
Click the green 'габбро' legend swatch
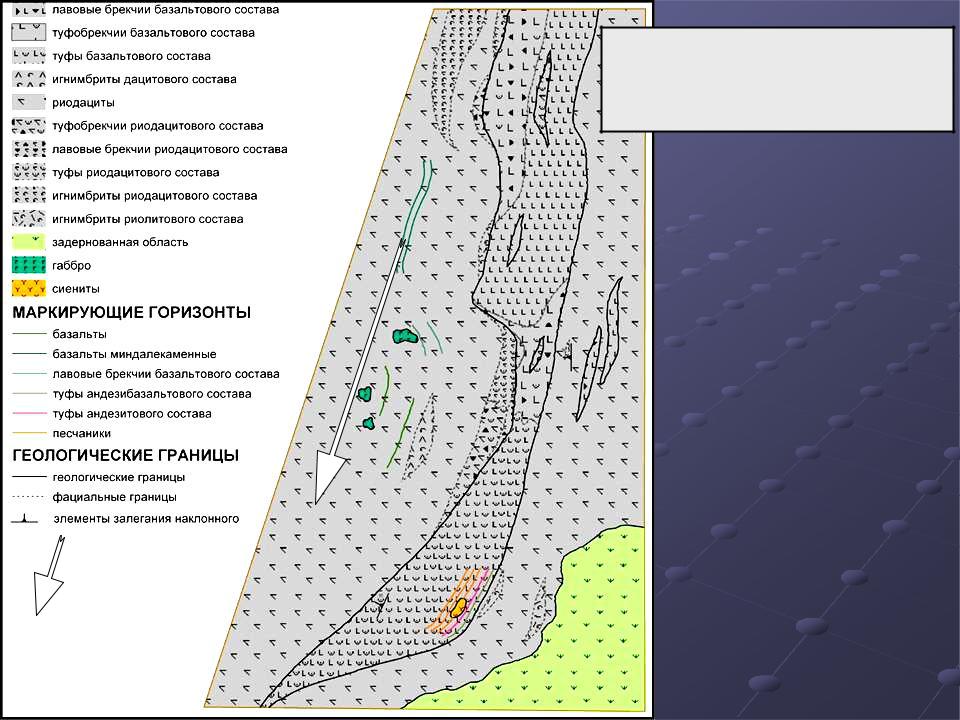pyautogui.click(x=29, y=265)
